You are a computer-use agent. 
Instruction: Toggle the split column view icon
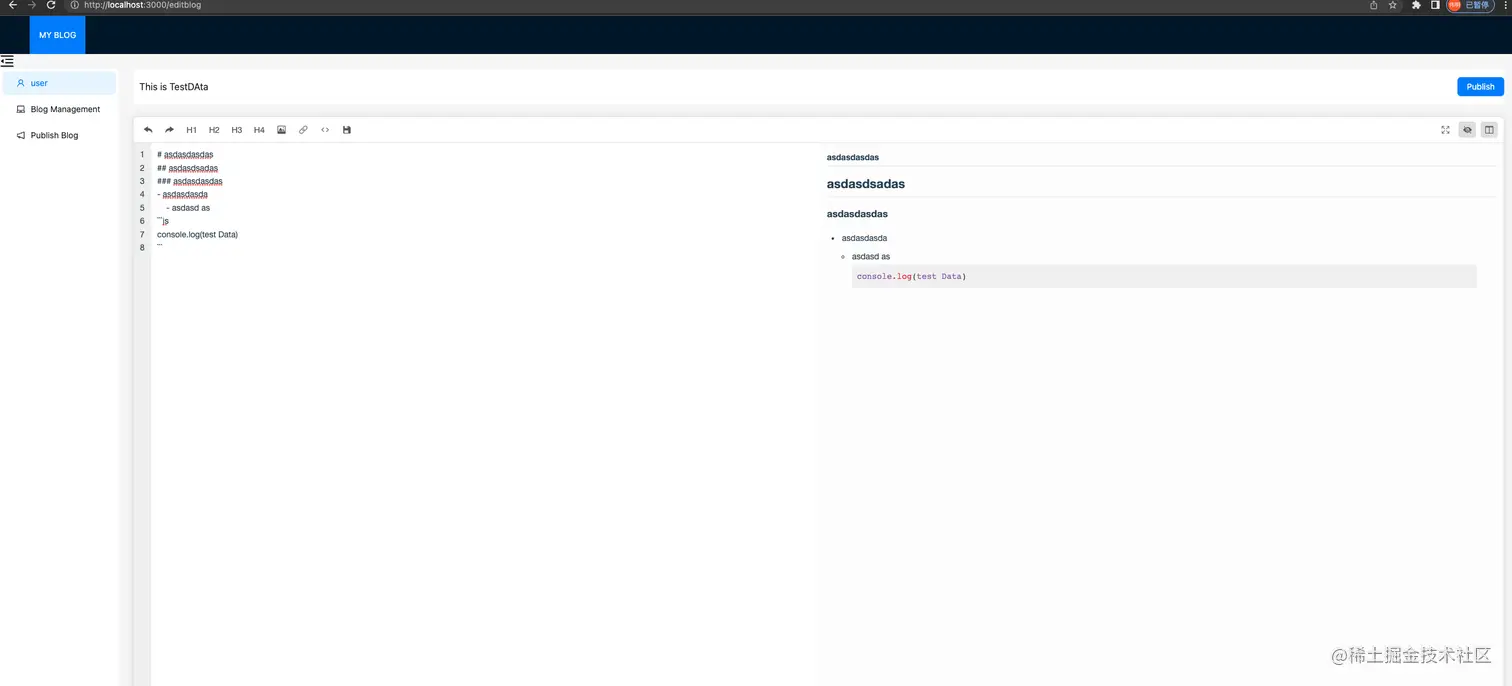pos(1489,130)
